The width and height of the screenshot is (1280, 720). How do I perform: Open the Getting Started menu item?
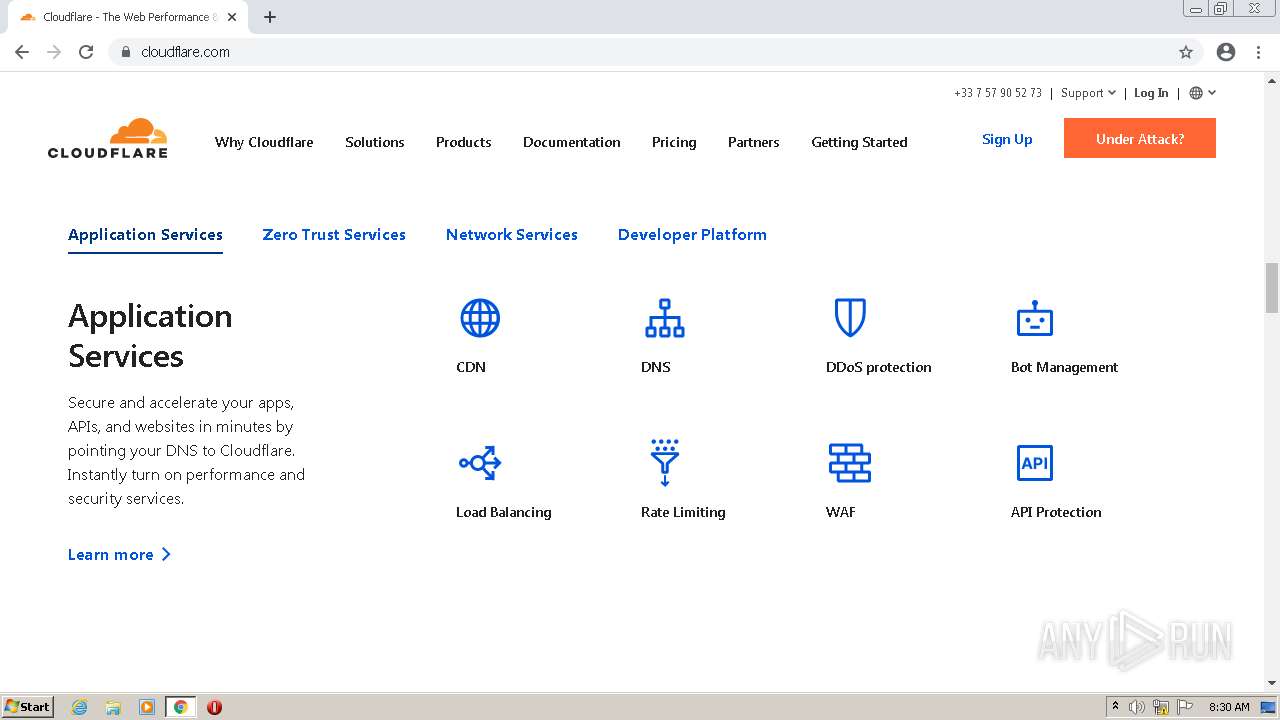pos(859,142)
